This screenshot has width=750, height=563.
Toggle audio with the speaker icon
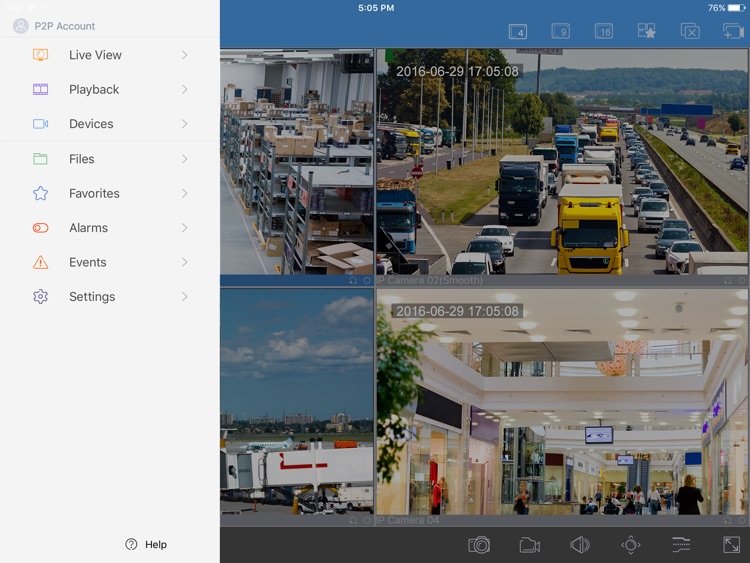[580, 545]
